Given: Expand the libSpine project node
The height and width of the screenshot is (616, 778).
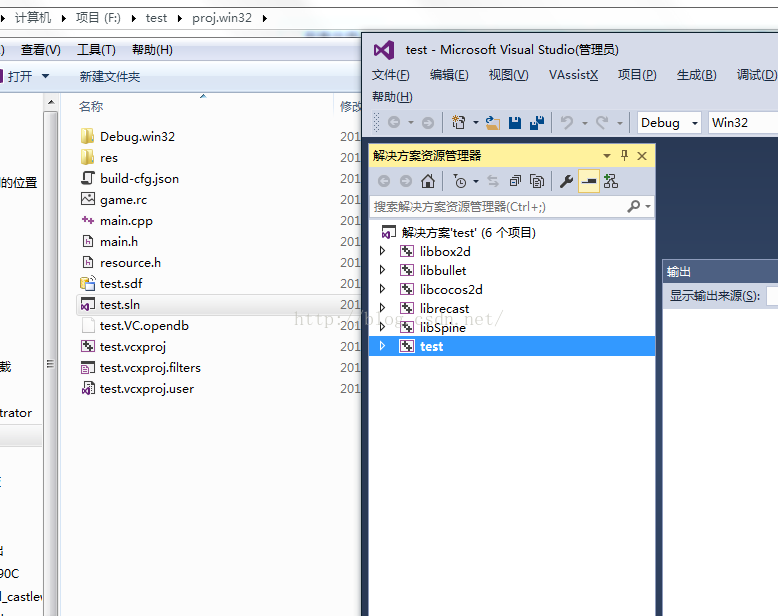Looking at the screenshot, I should (383, 327).
